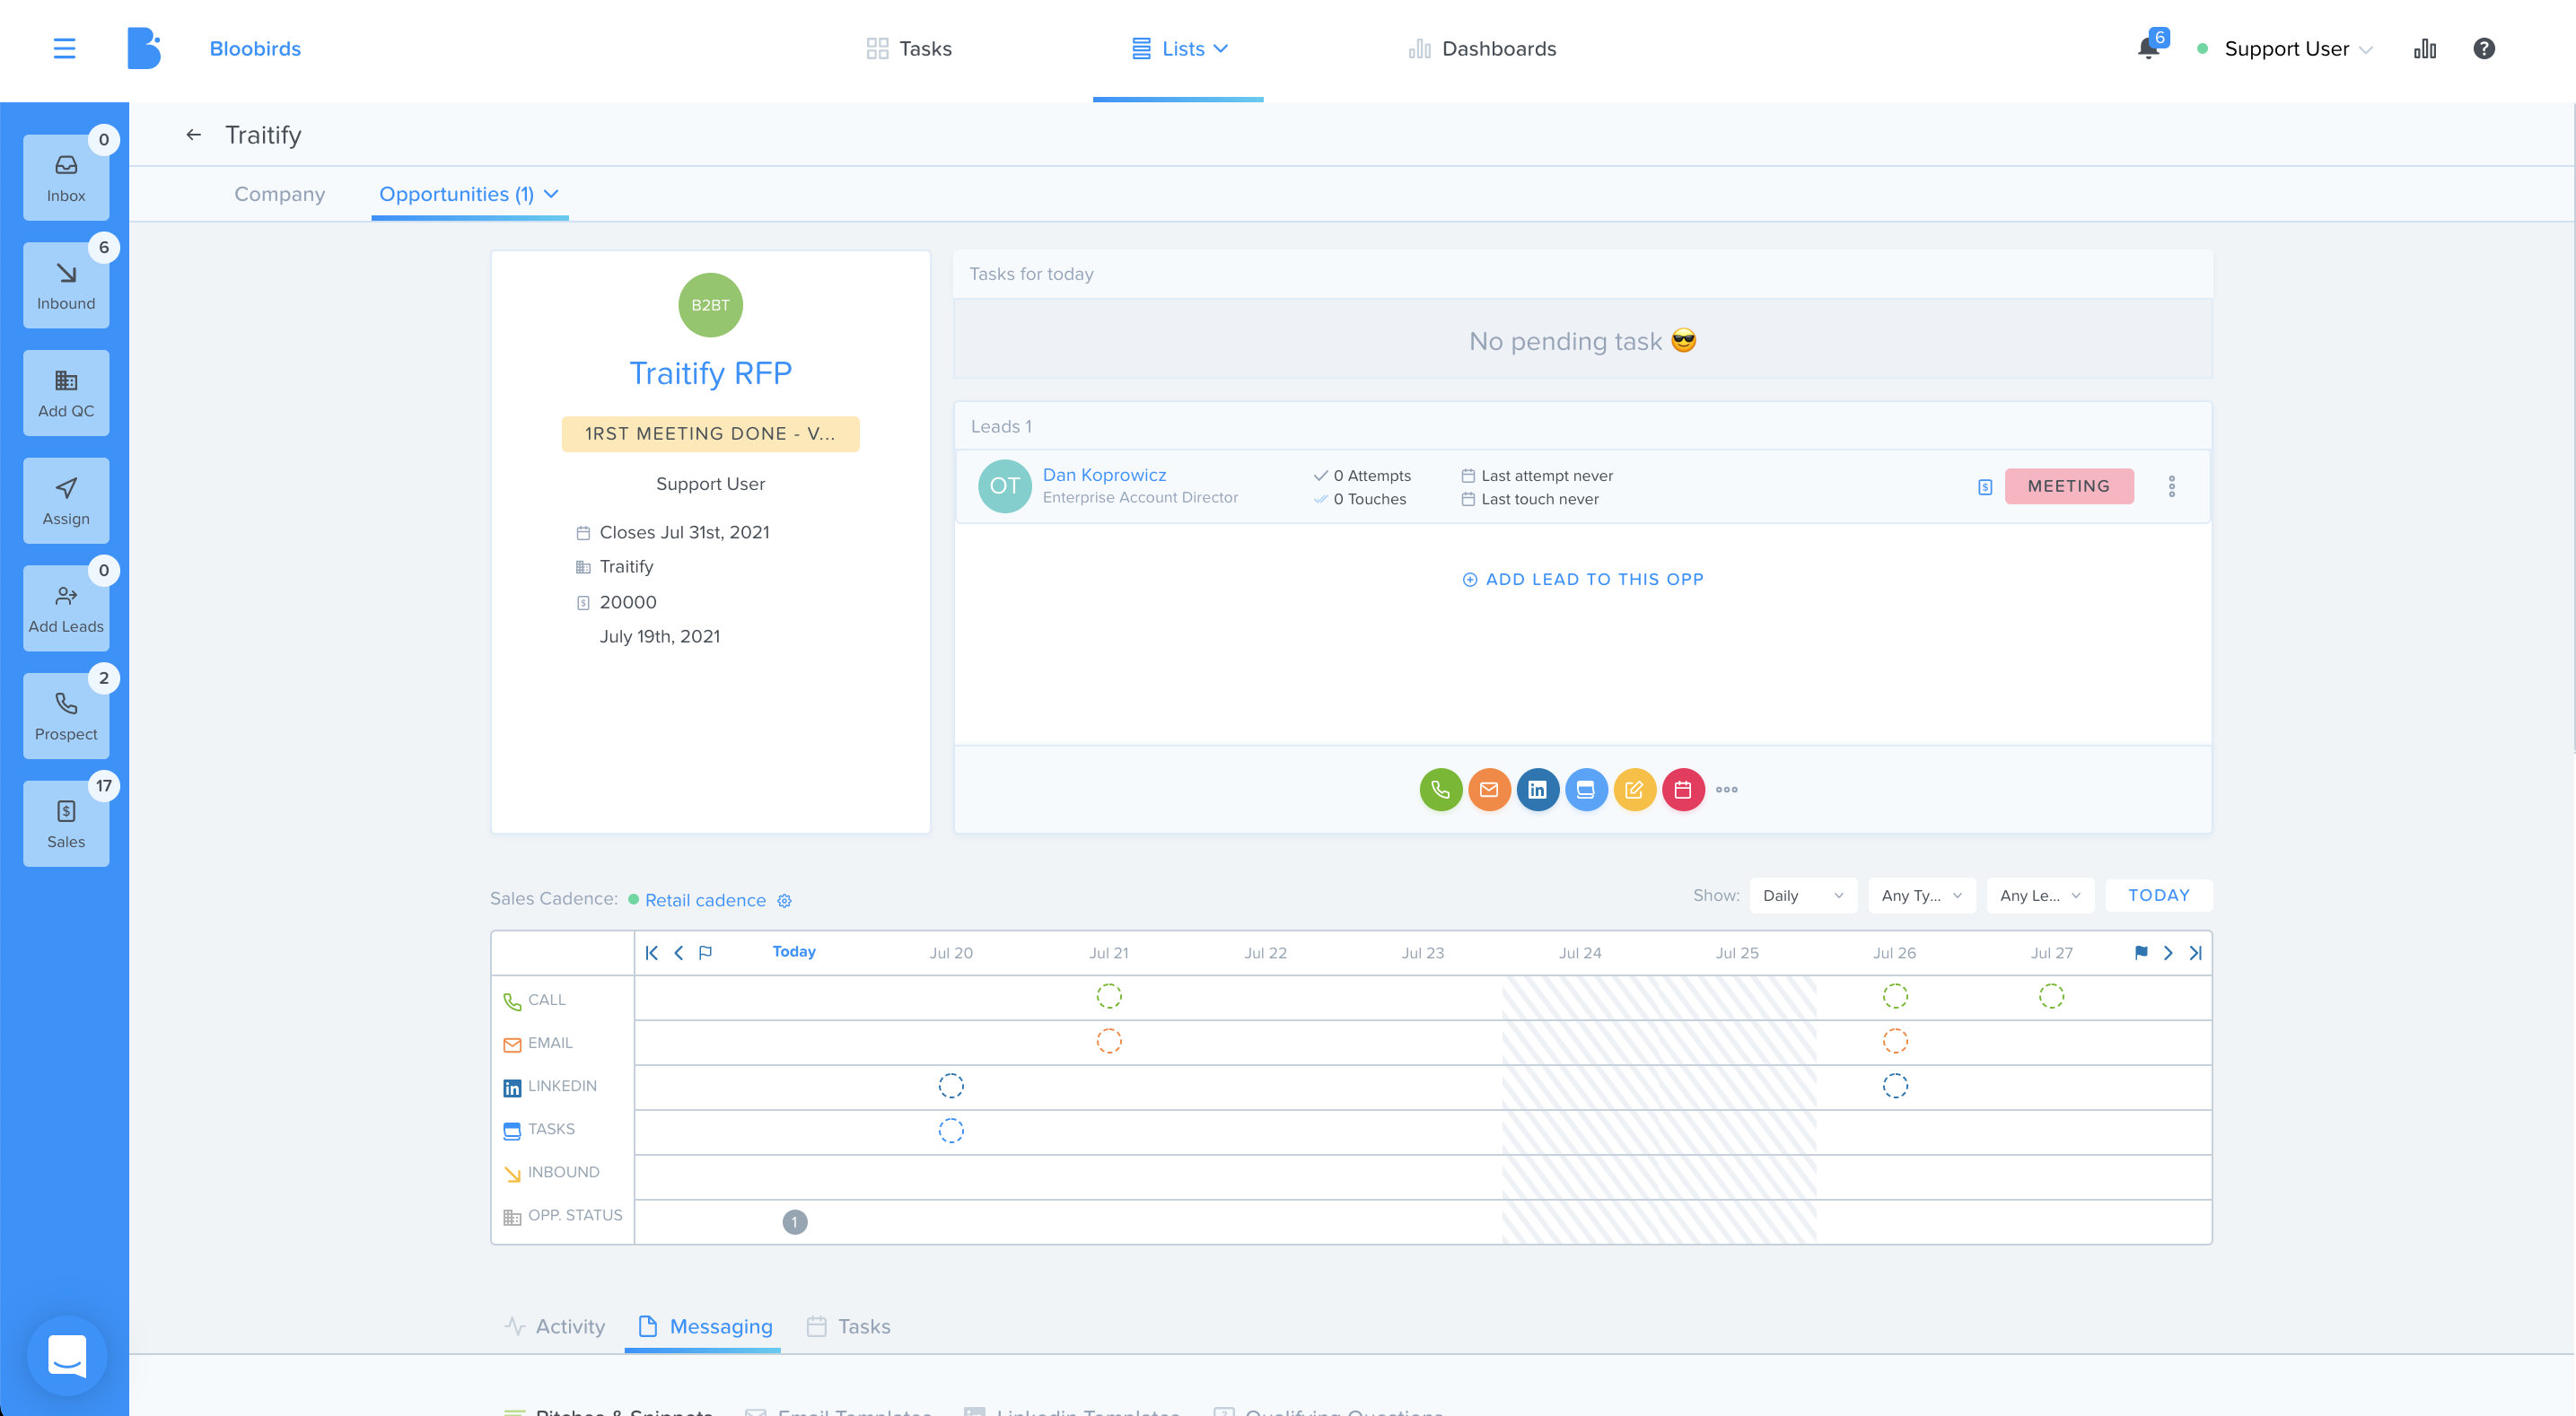Viewport: 2576px width, 1416px height.
Task: Go to next dates in cadence timeline
Action: pos(2168,953)
